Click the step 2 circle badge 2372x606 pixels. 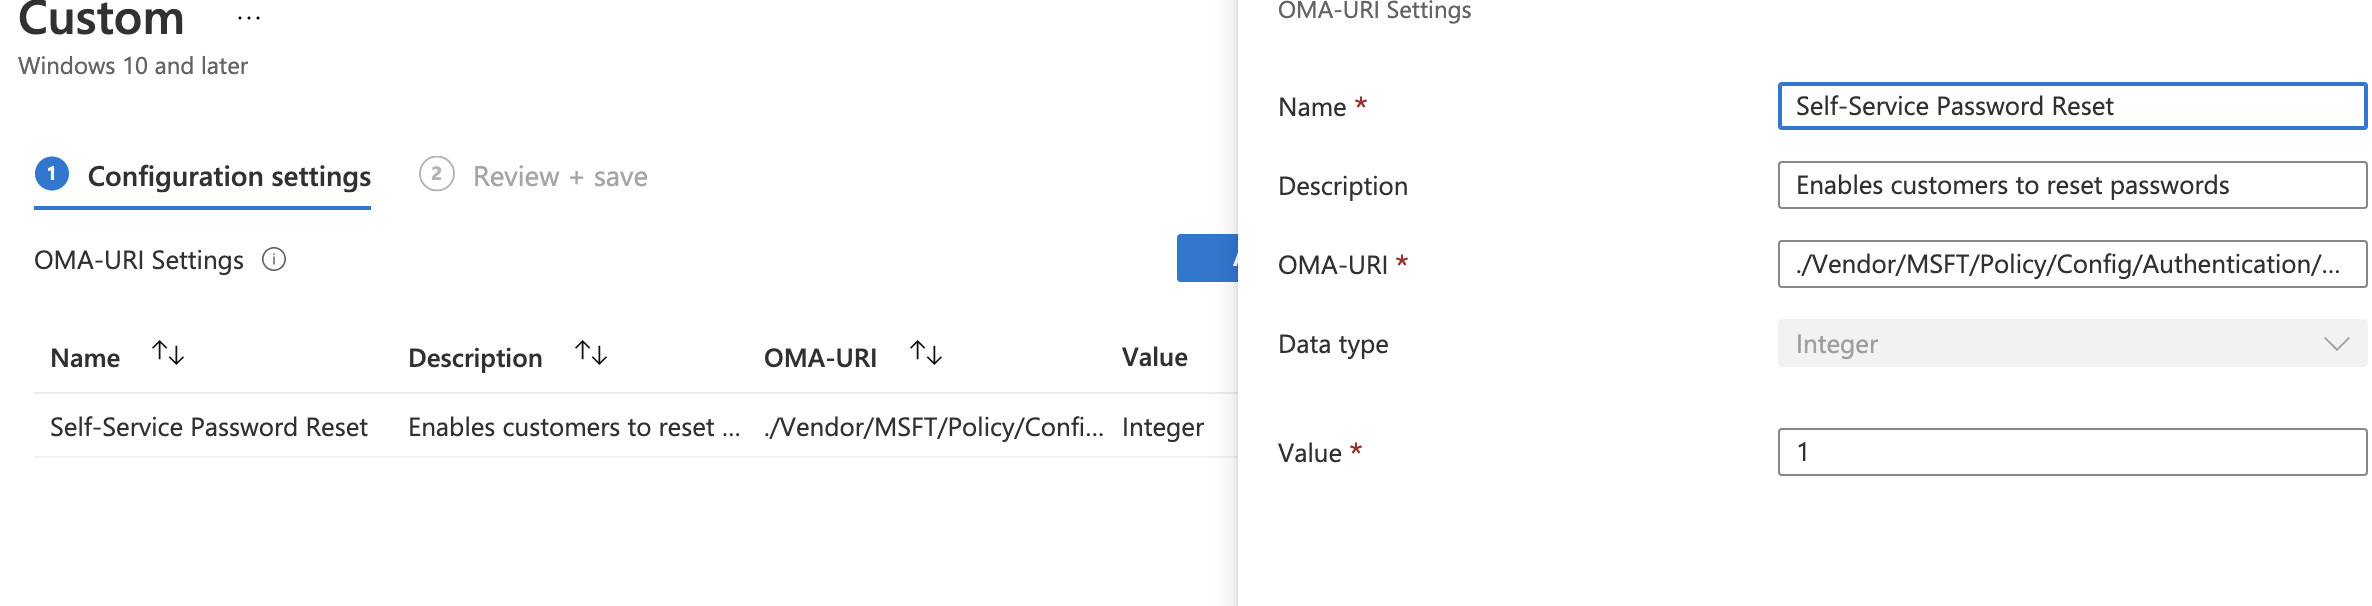(x=436, y=174)
